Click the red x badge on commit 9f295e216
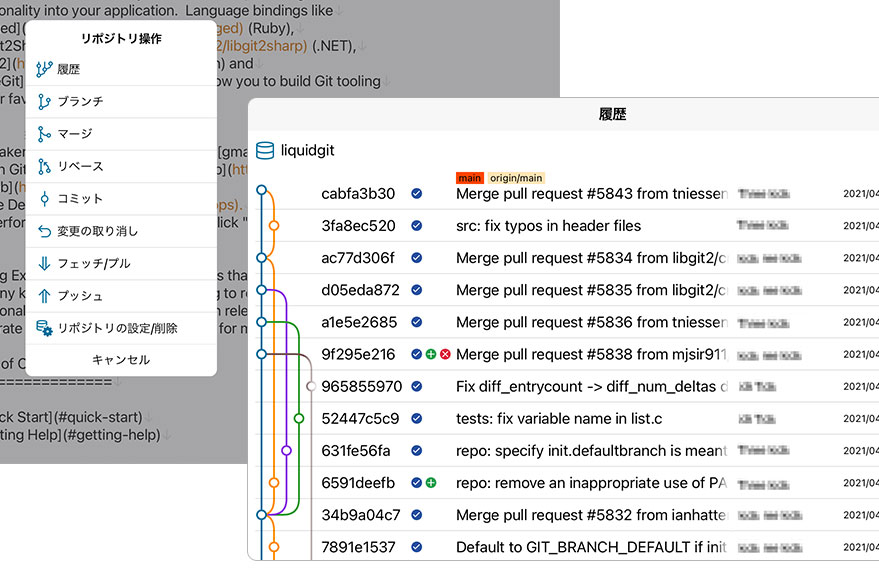879x568 pixels. click(x=445, y=354)
